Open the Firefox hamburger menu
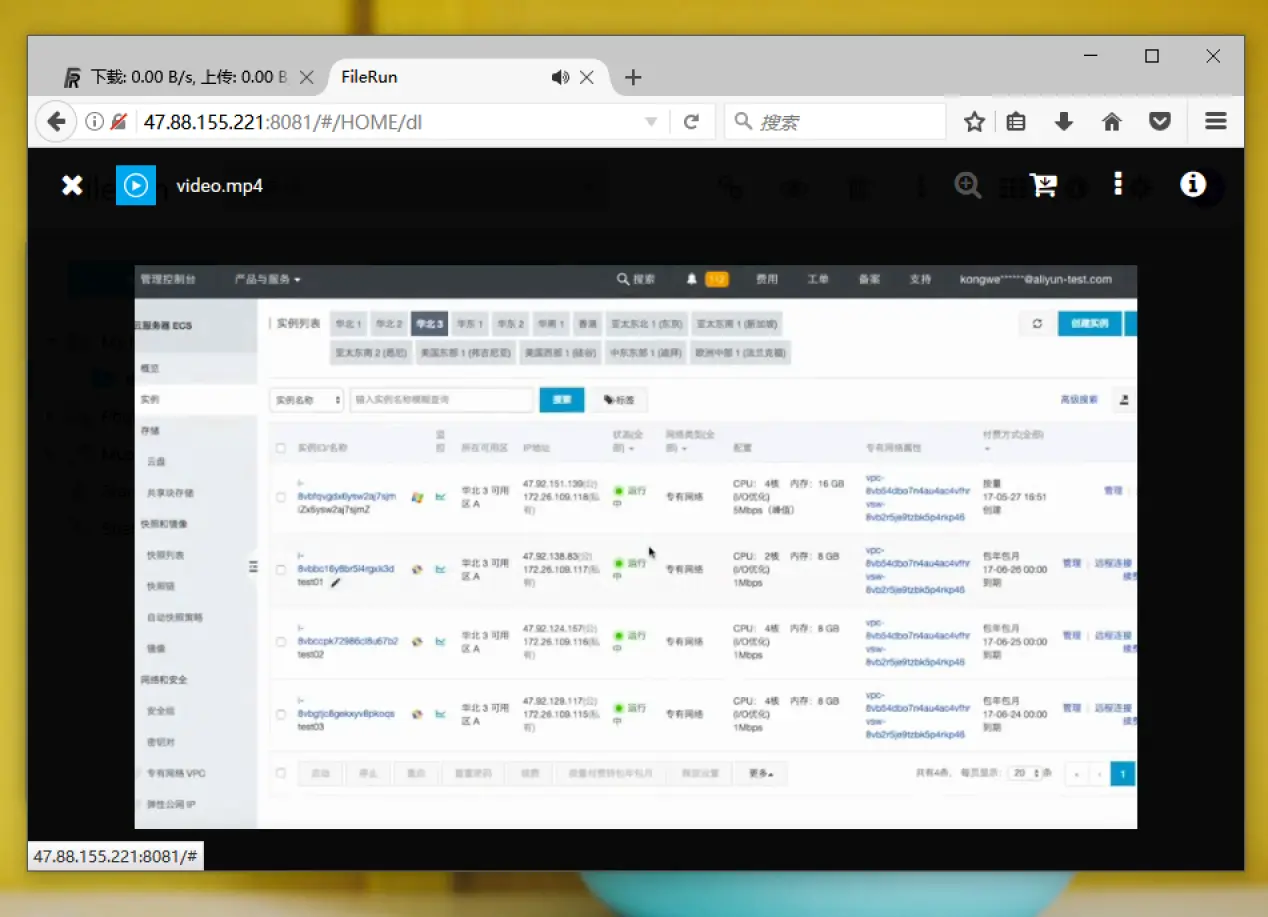1268x917 pixels. click(x=1216, y=122)
